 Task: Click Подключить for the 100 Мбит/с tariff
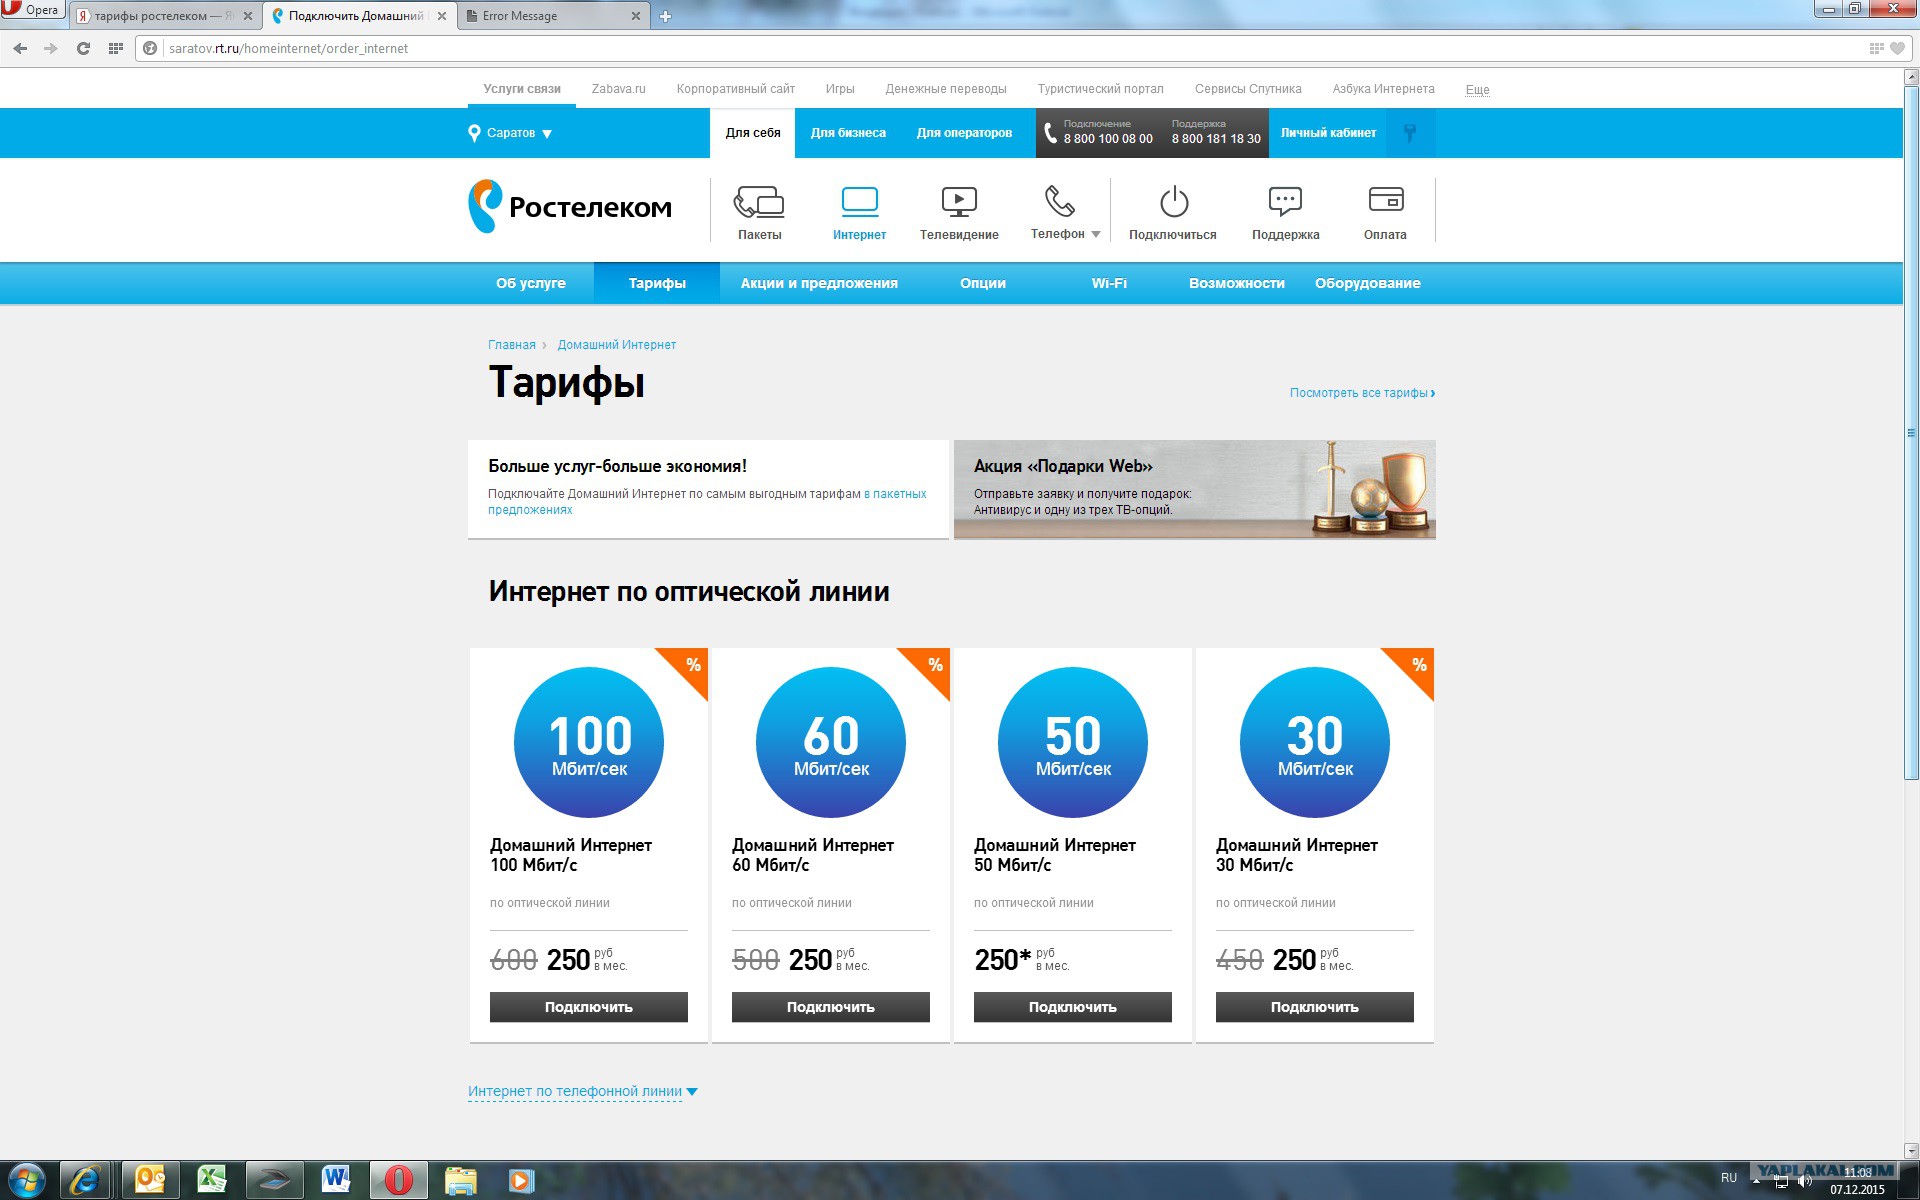click(x=588, y=1007)
